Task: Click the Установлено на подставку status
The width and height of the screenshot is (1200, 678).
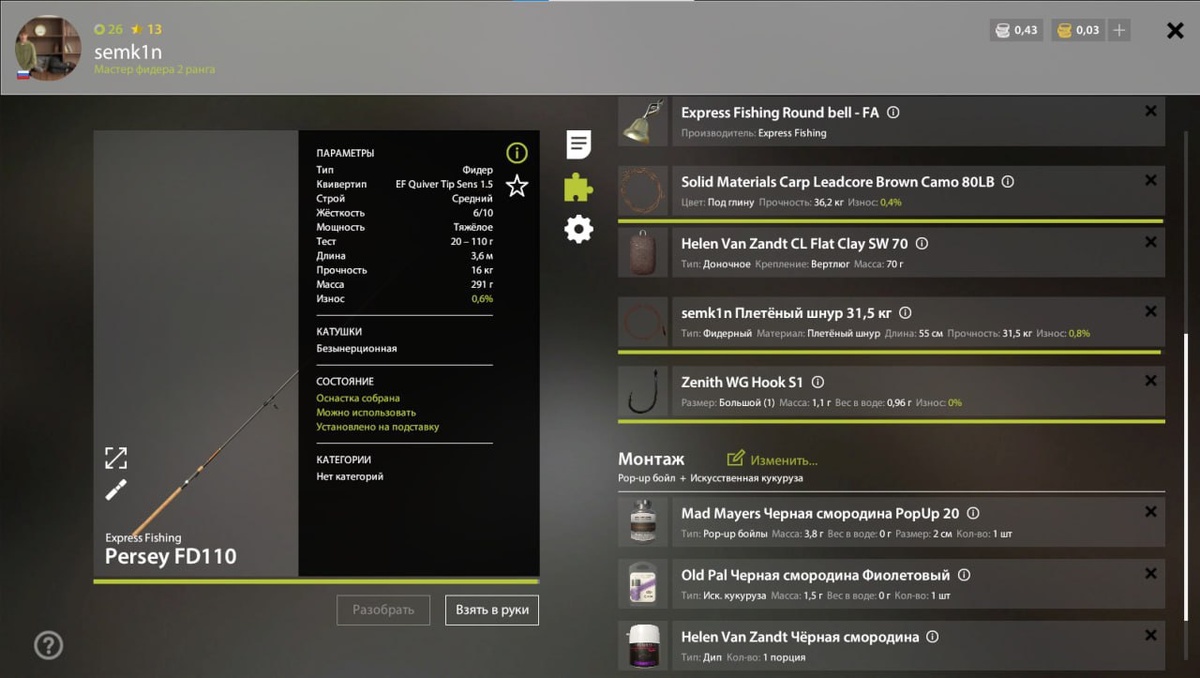Action: click(377, 427)
